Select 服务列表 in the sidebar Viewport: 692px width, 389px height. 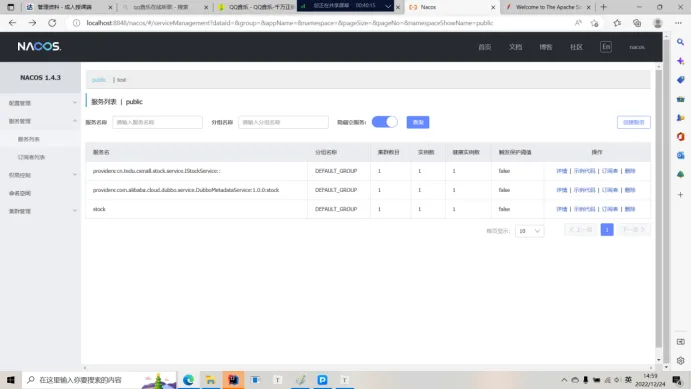29,139
